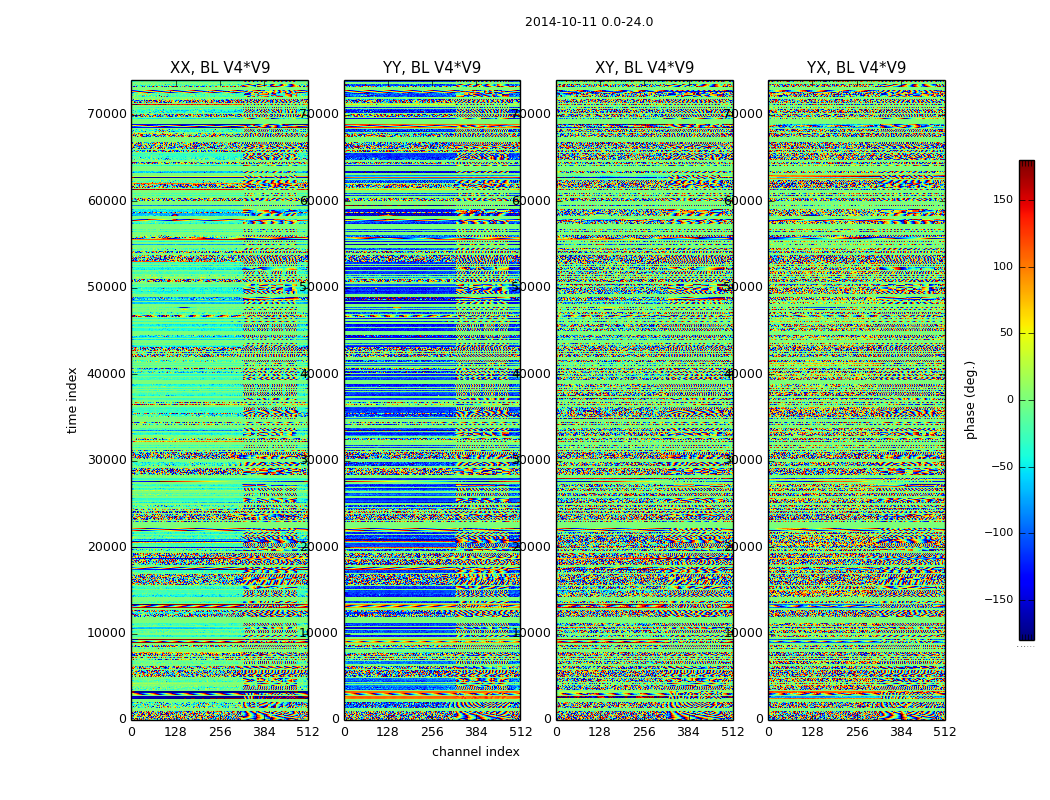The image size is (1050, 800).
Task: Click the colorbar tick label '150'
Action: (x=1002, y=200)
